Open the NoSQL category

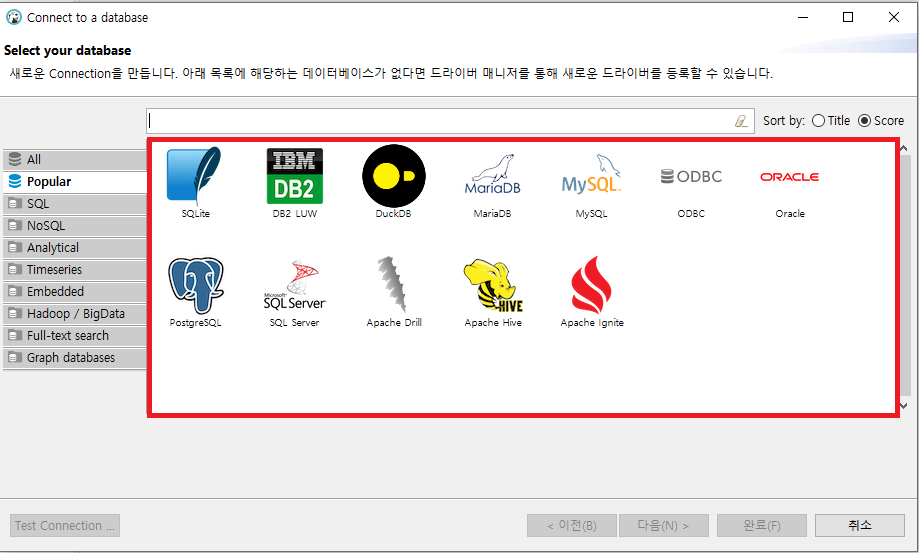74,226
